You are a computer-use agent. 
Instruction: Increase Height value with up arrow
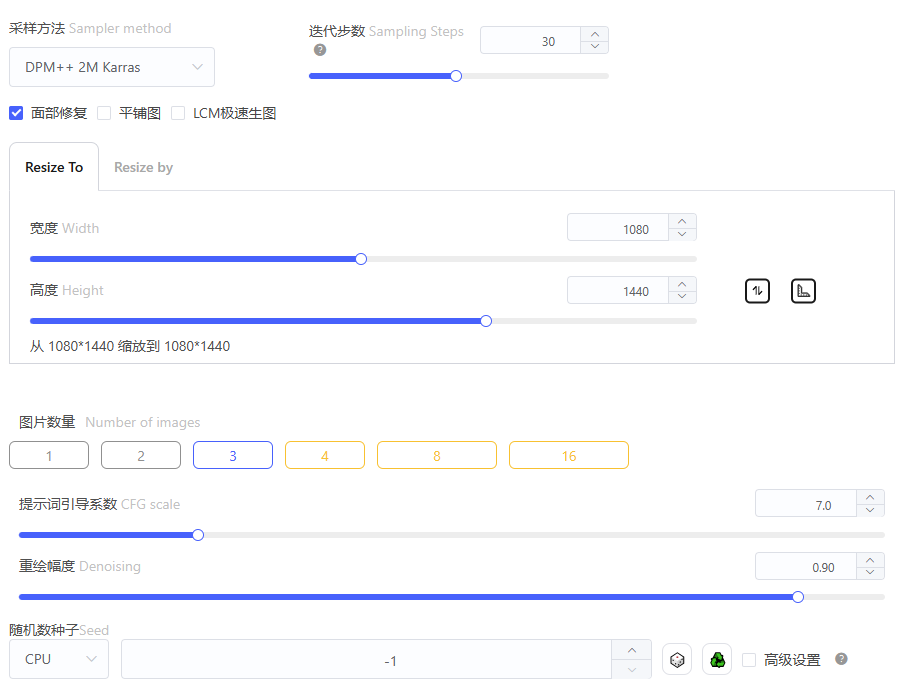pyautogui.click(x=682, y=283)
